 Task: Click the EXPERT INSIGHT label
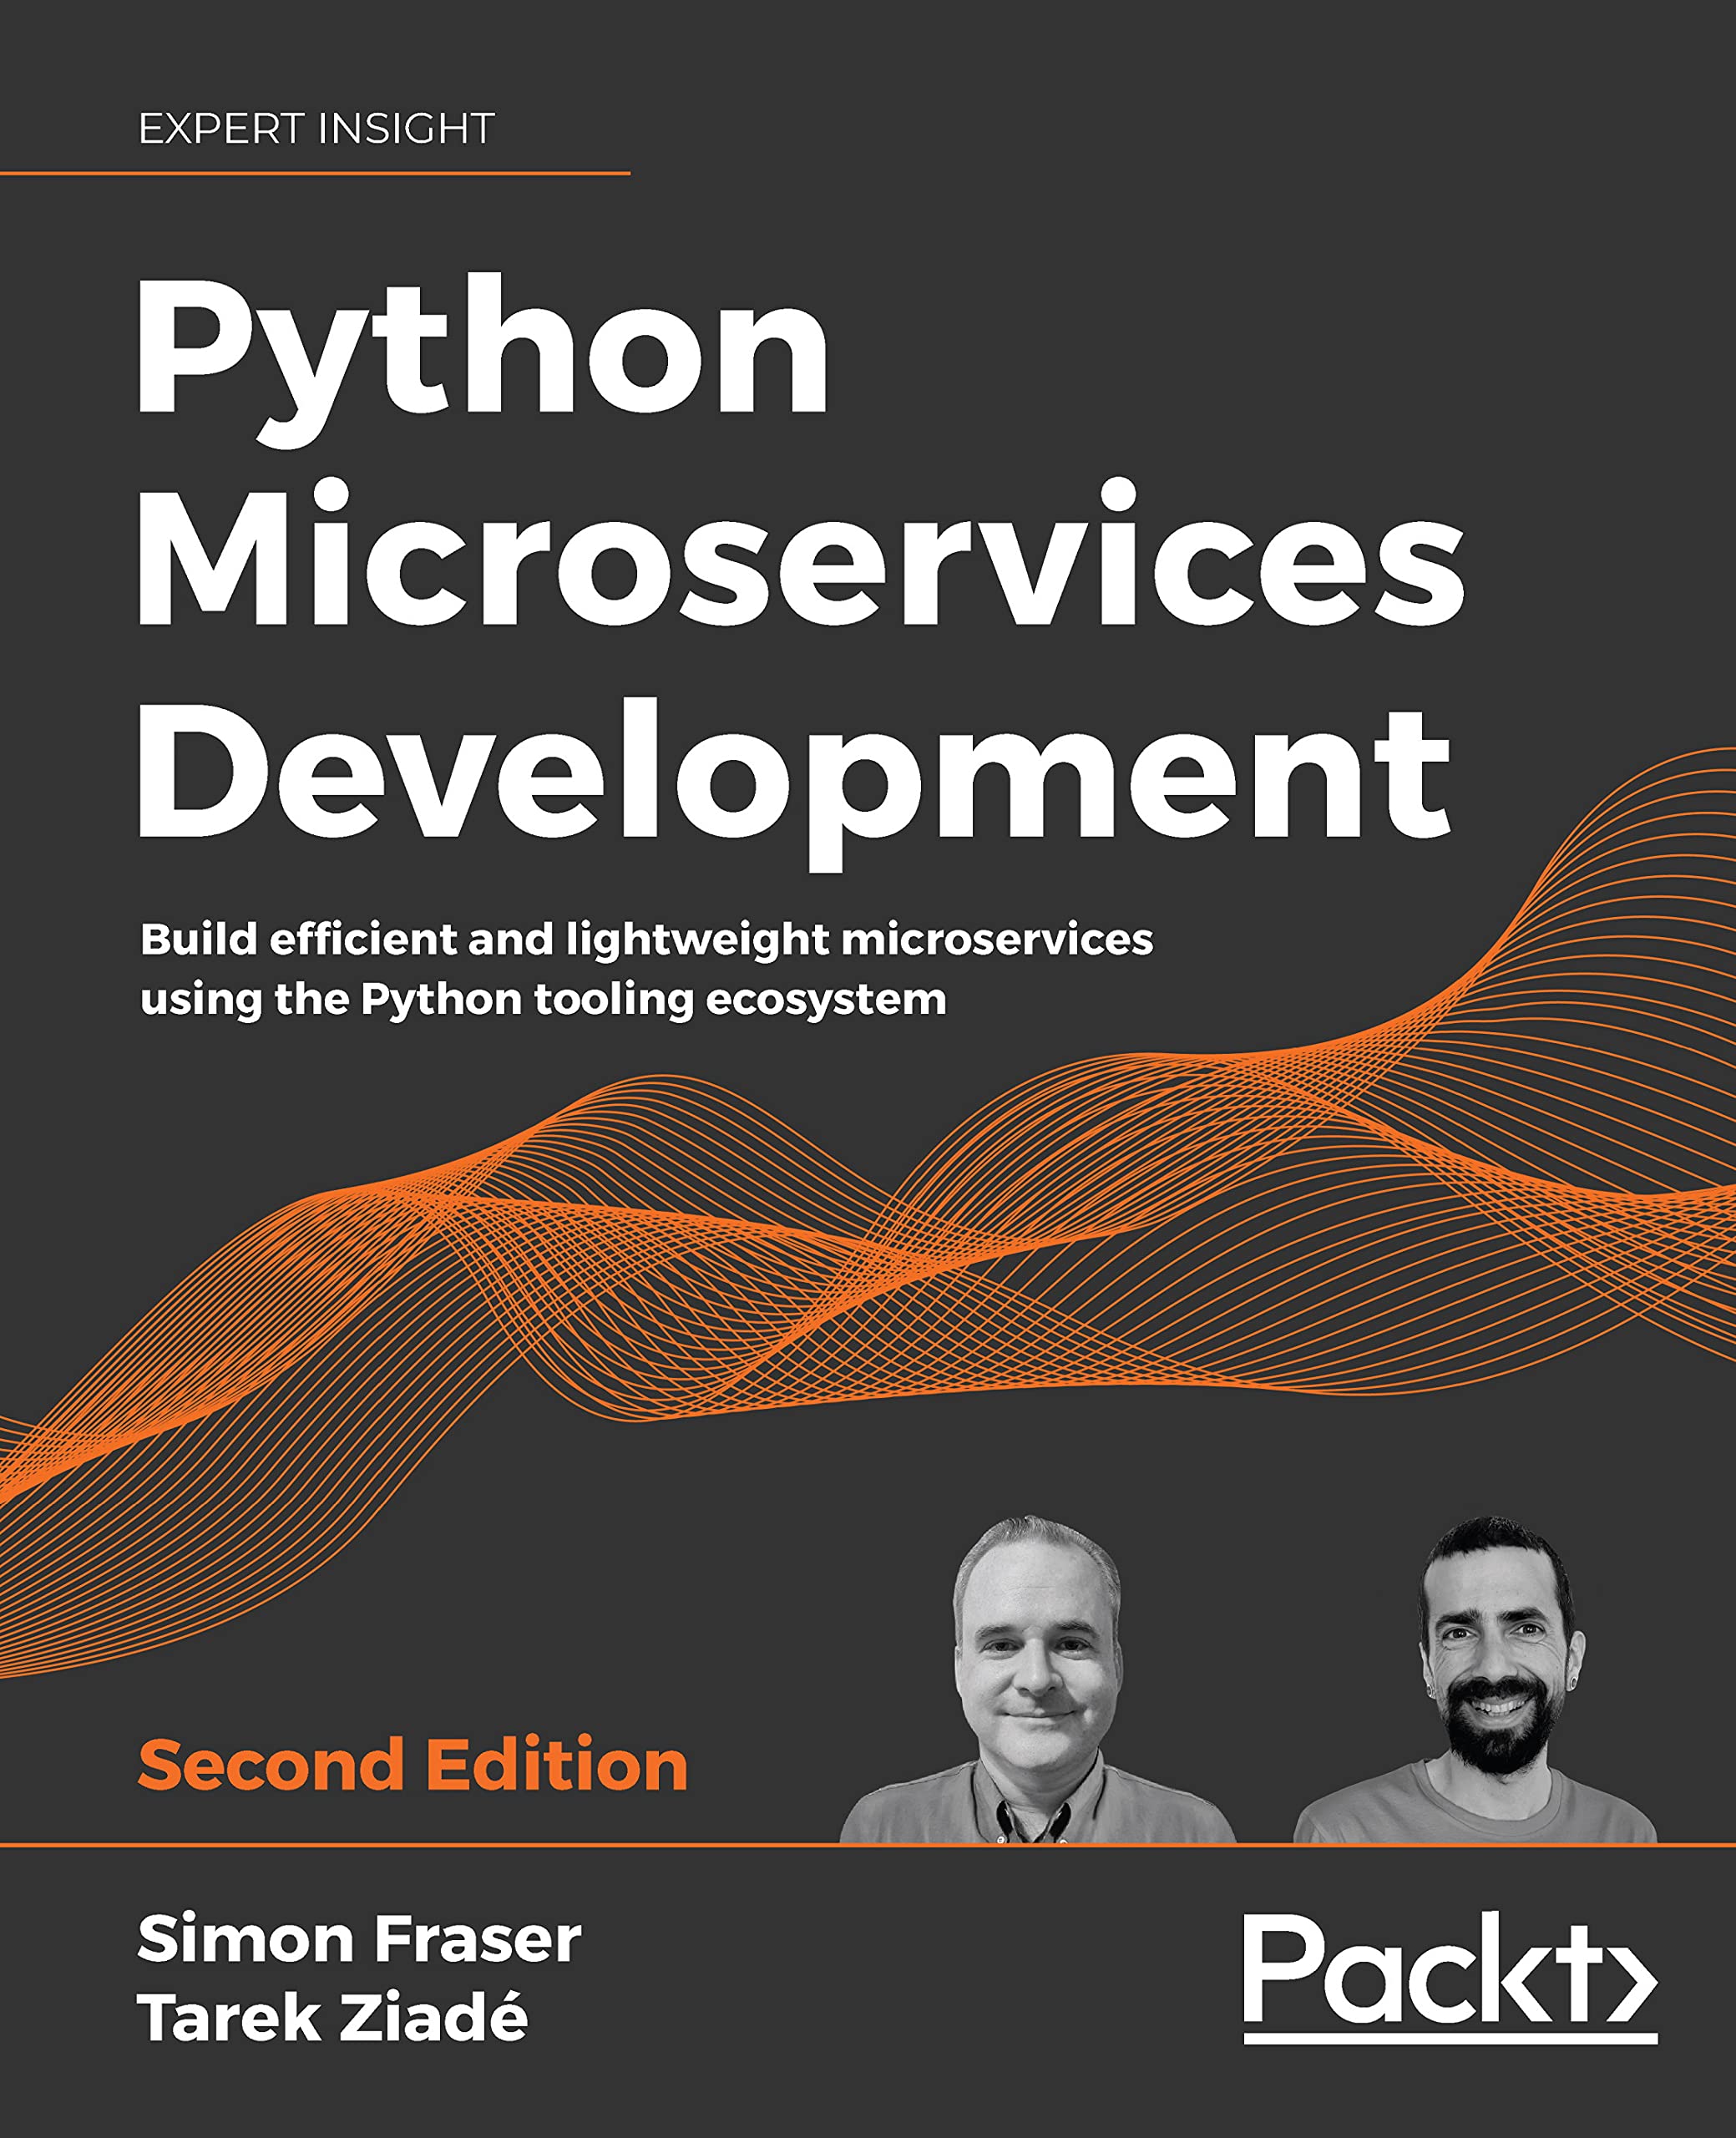tap(316, 129)
